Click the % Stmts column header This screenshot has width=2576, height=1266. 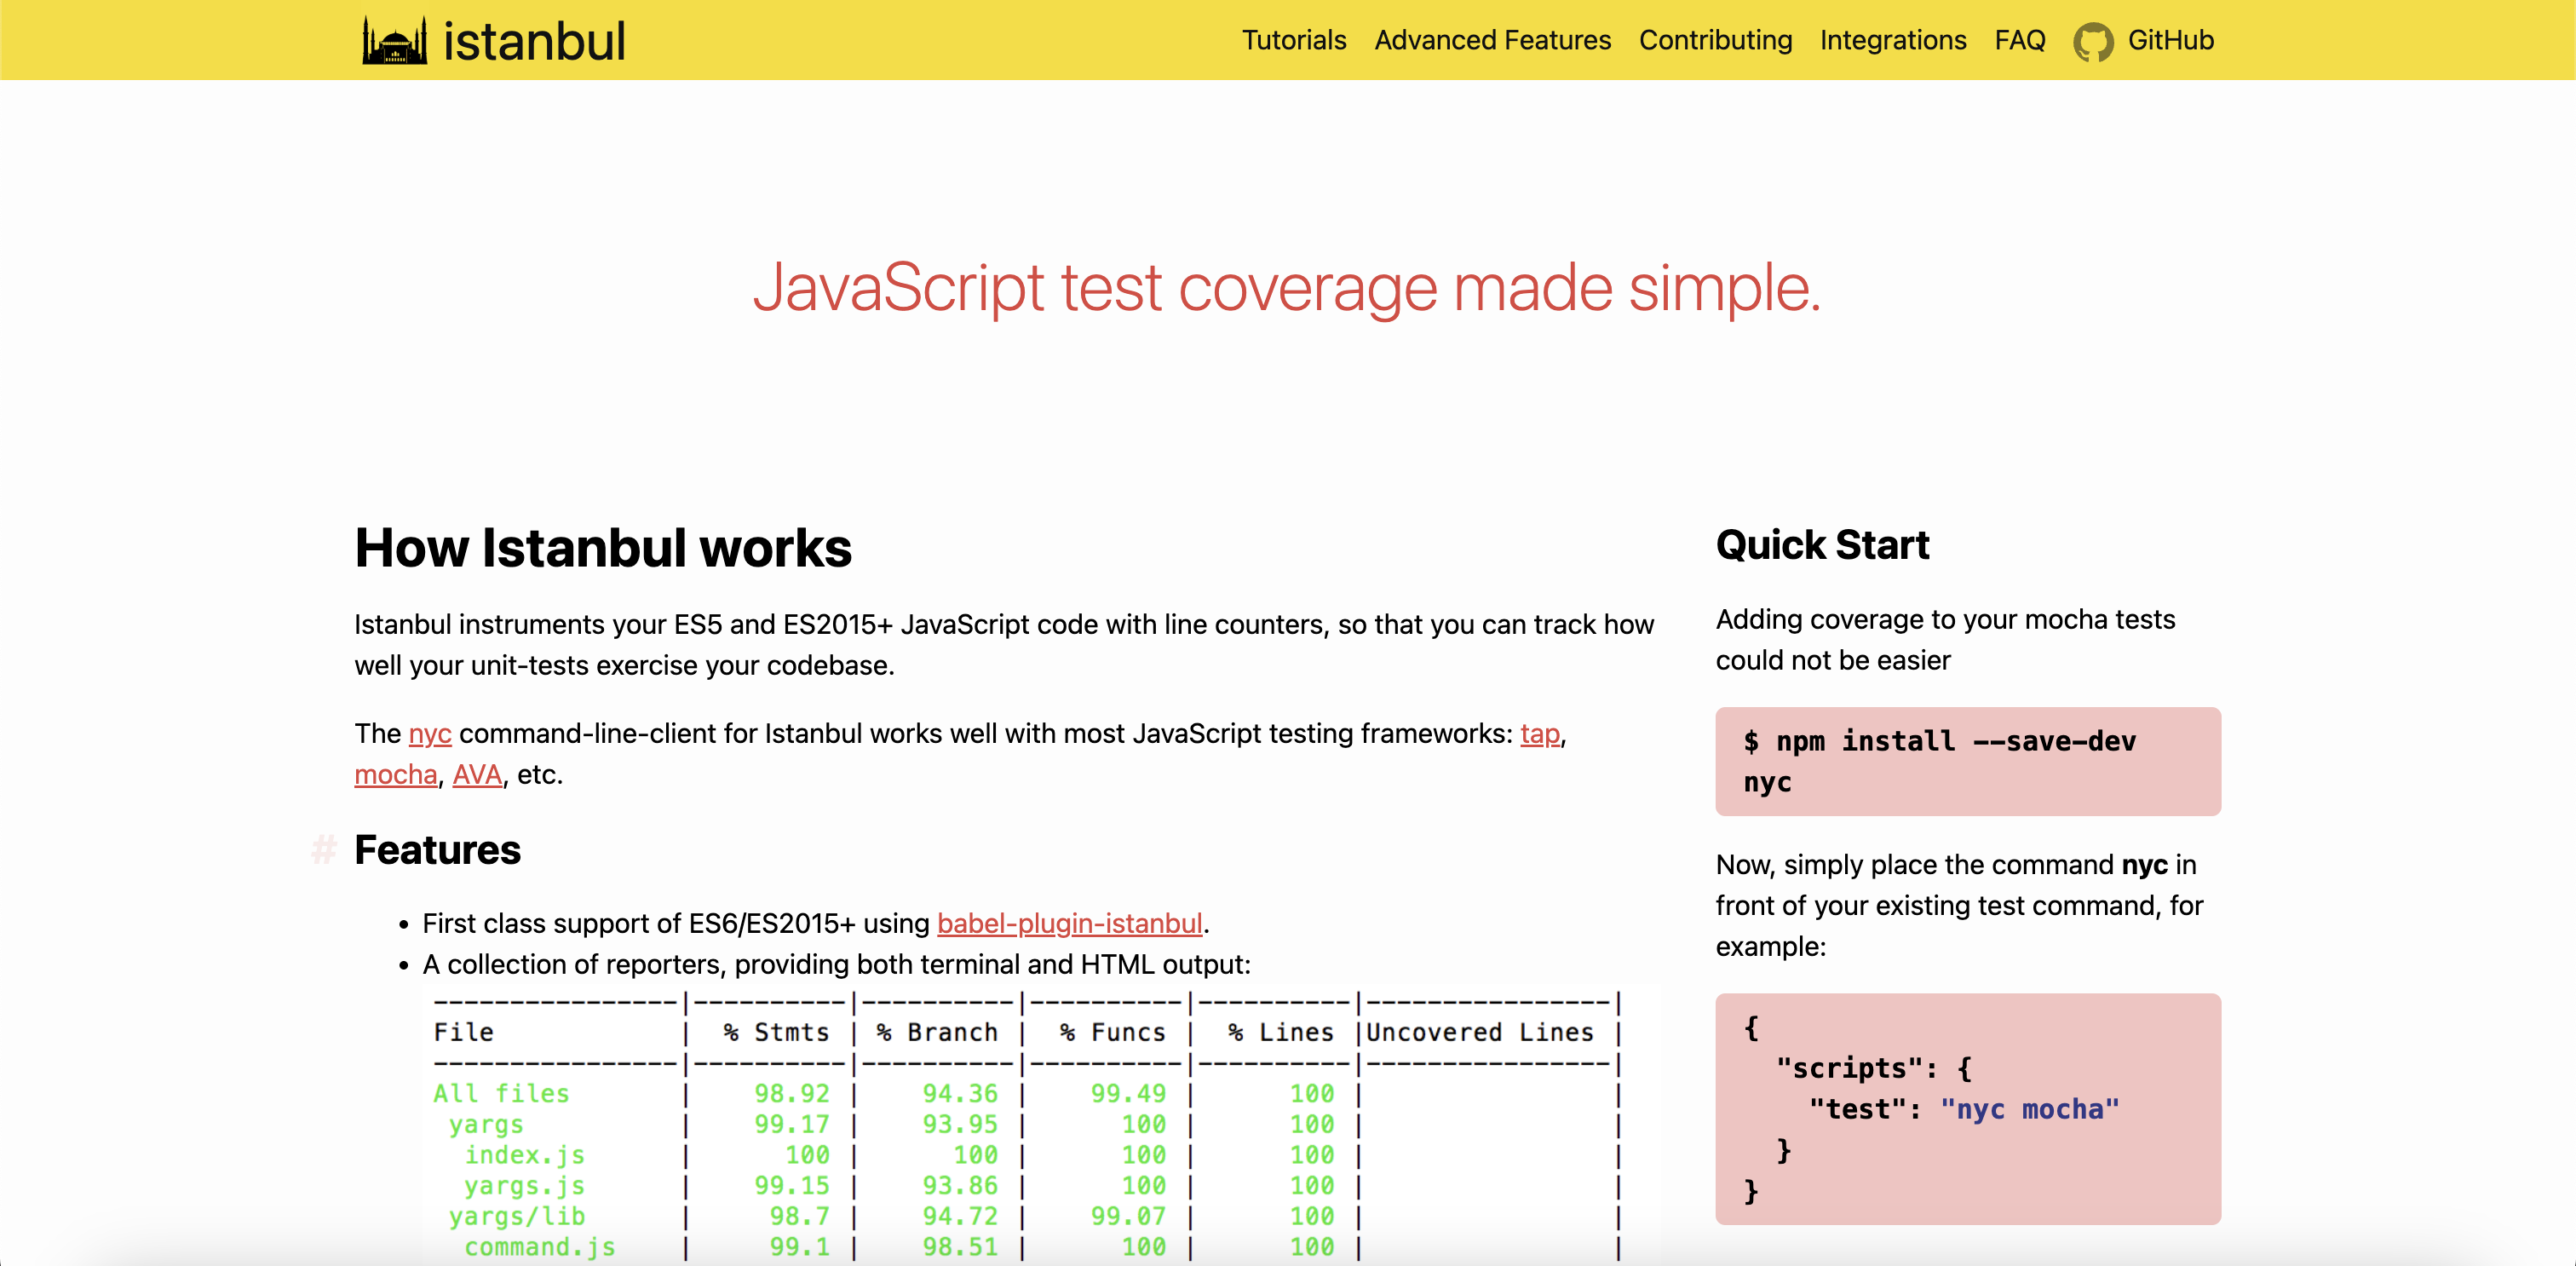(x=776, y=1033)
